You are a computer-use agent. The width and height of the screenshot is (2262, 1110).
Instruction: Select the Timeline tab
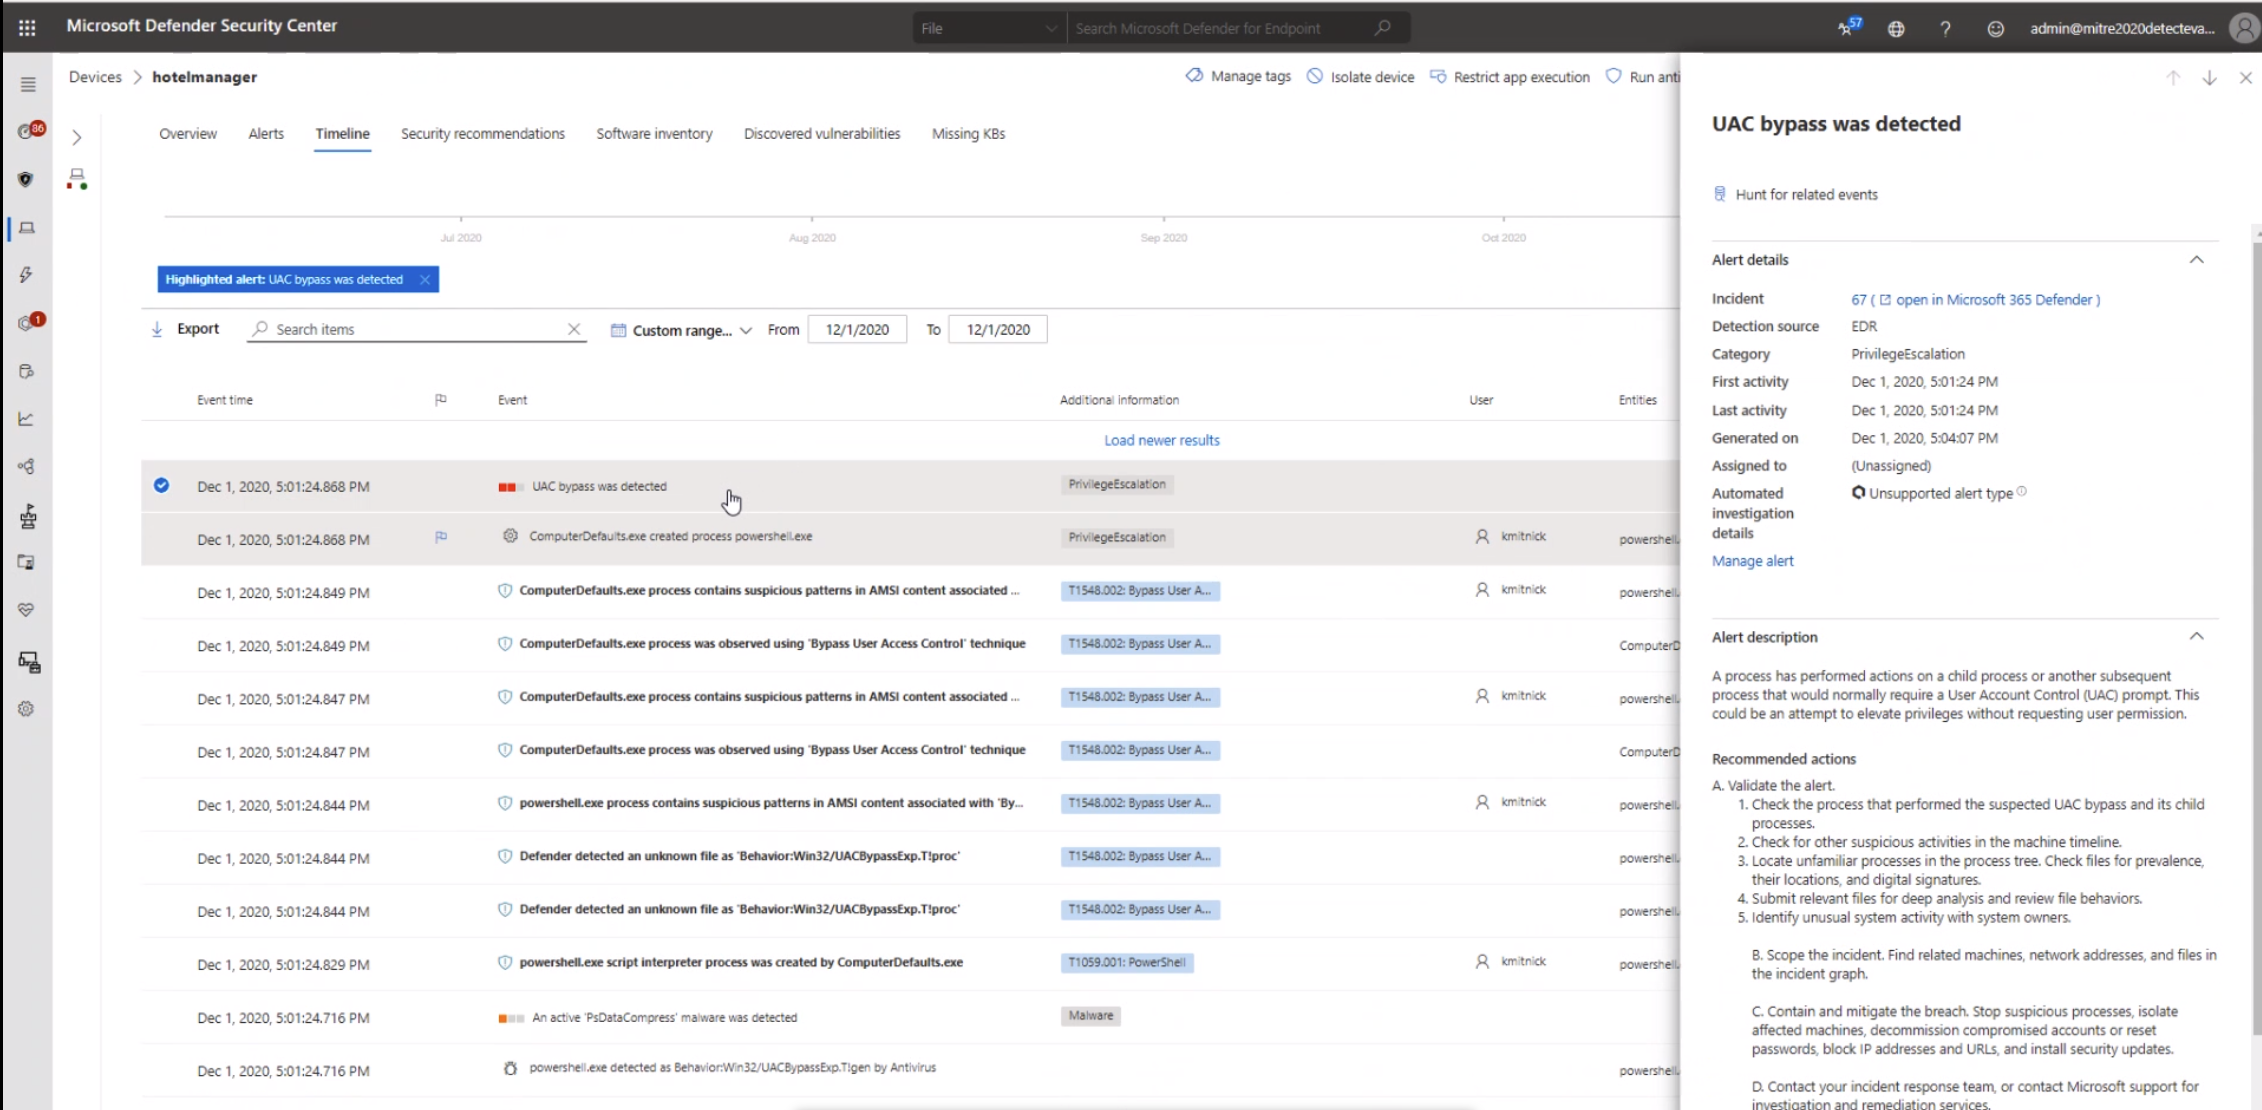(343, 134)
